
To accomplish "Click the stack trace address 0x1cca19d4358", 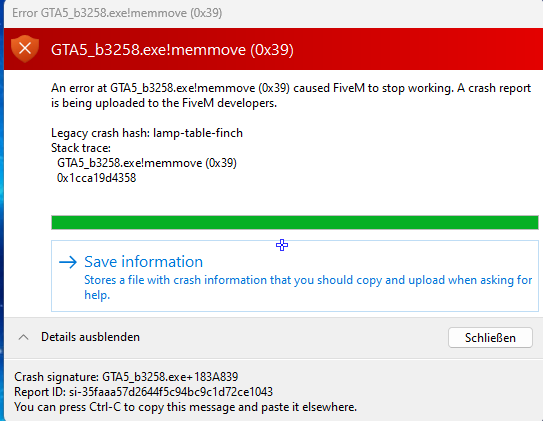I will (x=96, y=178).
